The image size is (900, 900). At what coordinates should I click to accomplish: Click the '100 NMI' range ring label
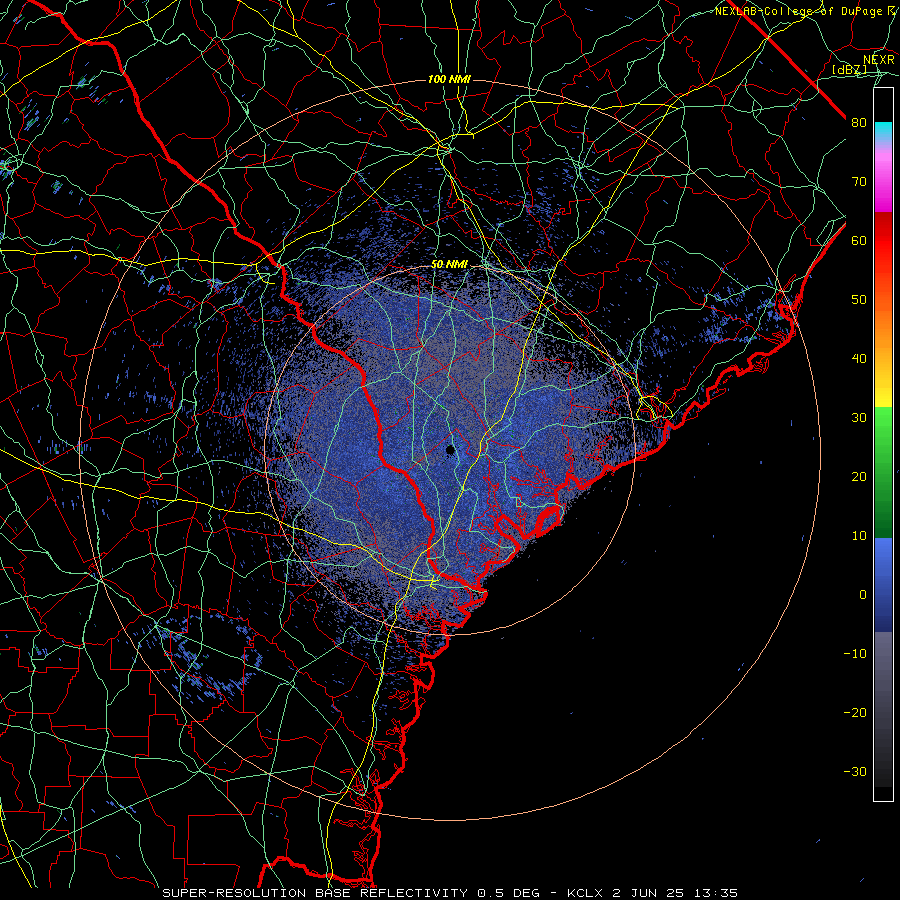(449, 79)
